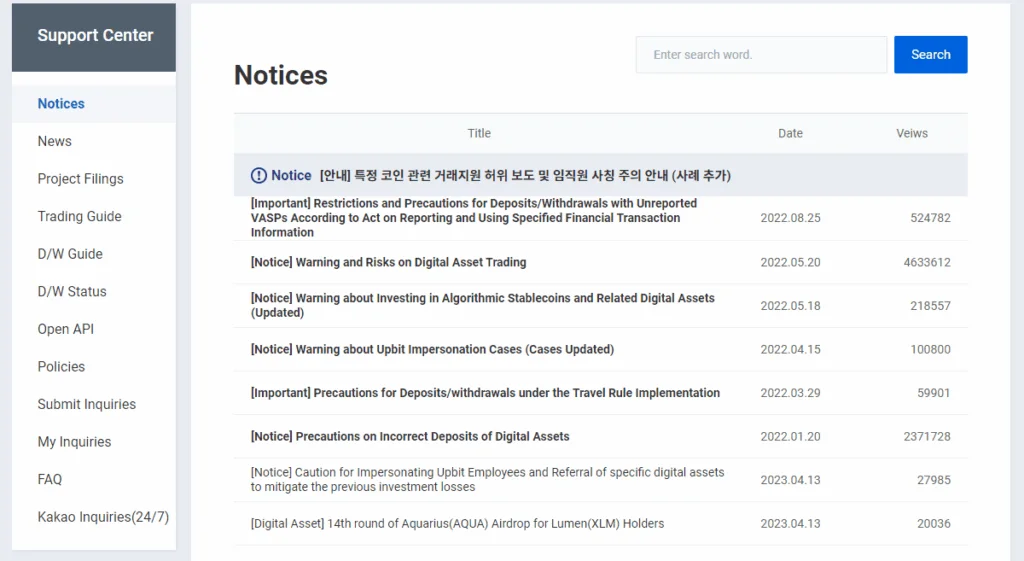1024x561 pixels.
Task: Go to the FAQ section
Action: (x=50, y=479)
